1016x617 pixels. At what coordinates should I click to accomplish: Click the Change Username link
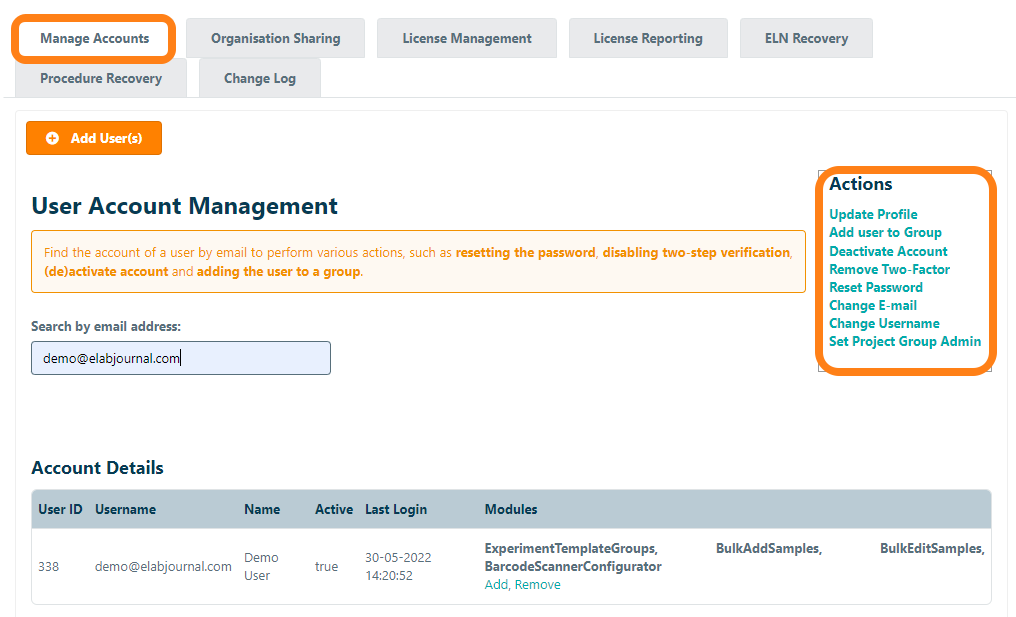[884, 323]
